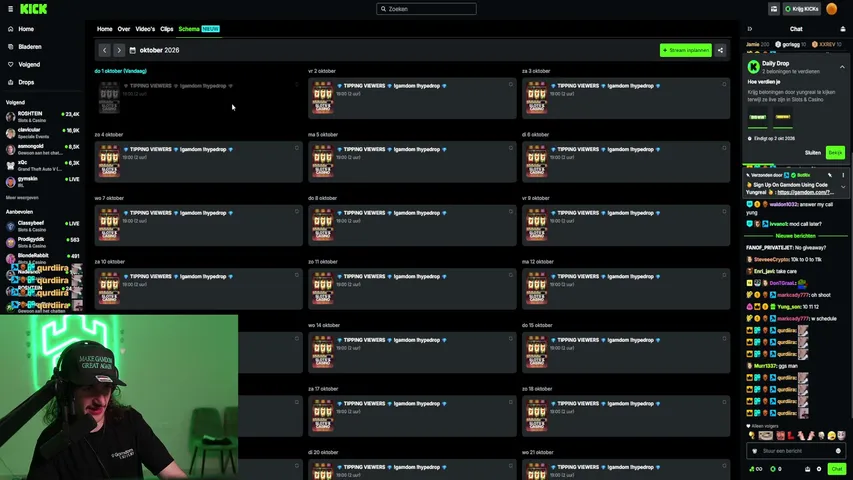Viewport: 853px width, 480px height.
Task: Toggle reminder icon on wo 7 oktober card
Action: click(296, 212)
